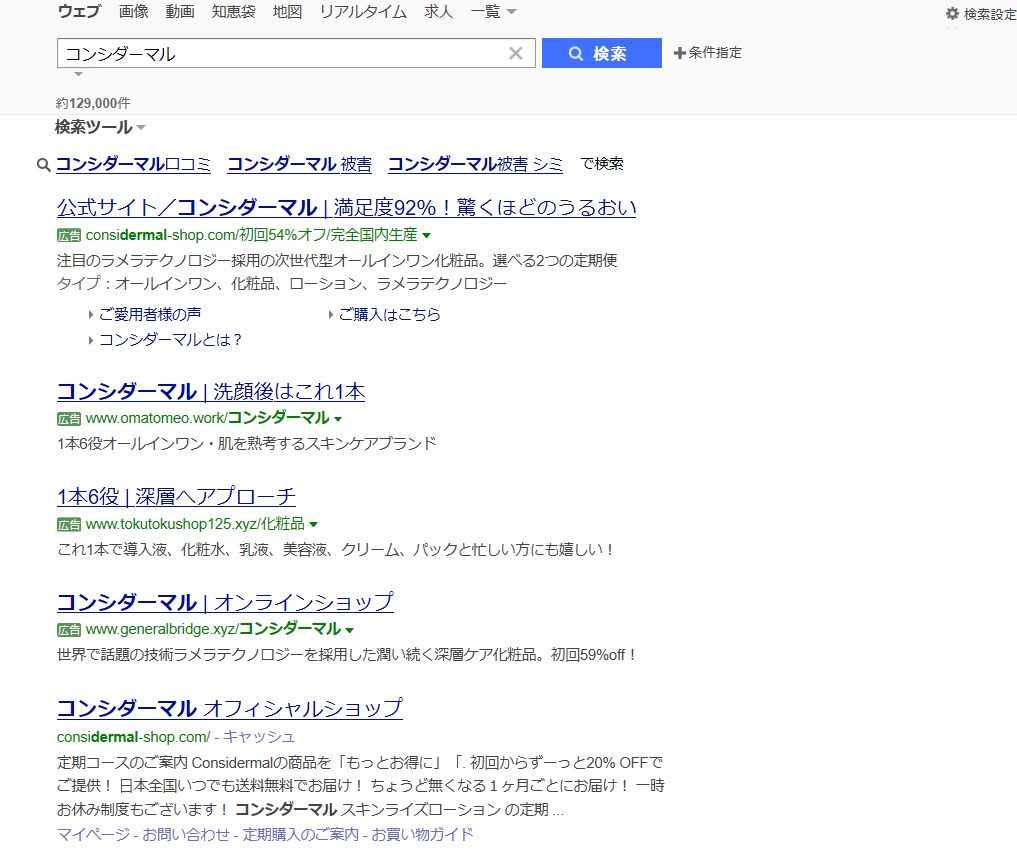Click the gear icon for 検索設定
The width and height of the screenshot is (1017, 853).
click(952, 14)
